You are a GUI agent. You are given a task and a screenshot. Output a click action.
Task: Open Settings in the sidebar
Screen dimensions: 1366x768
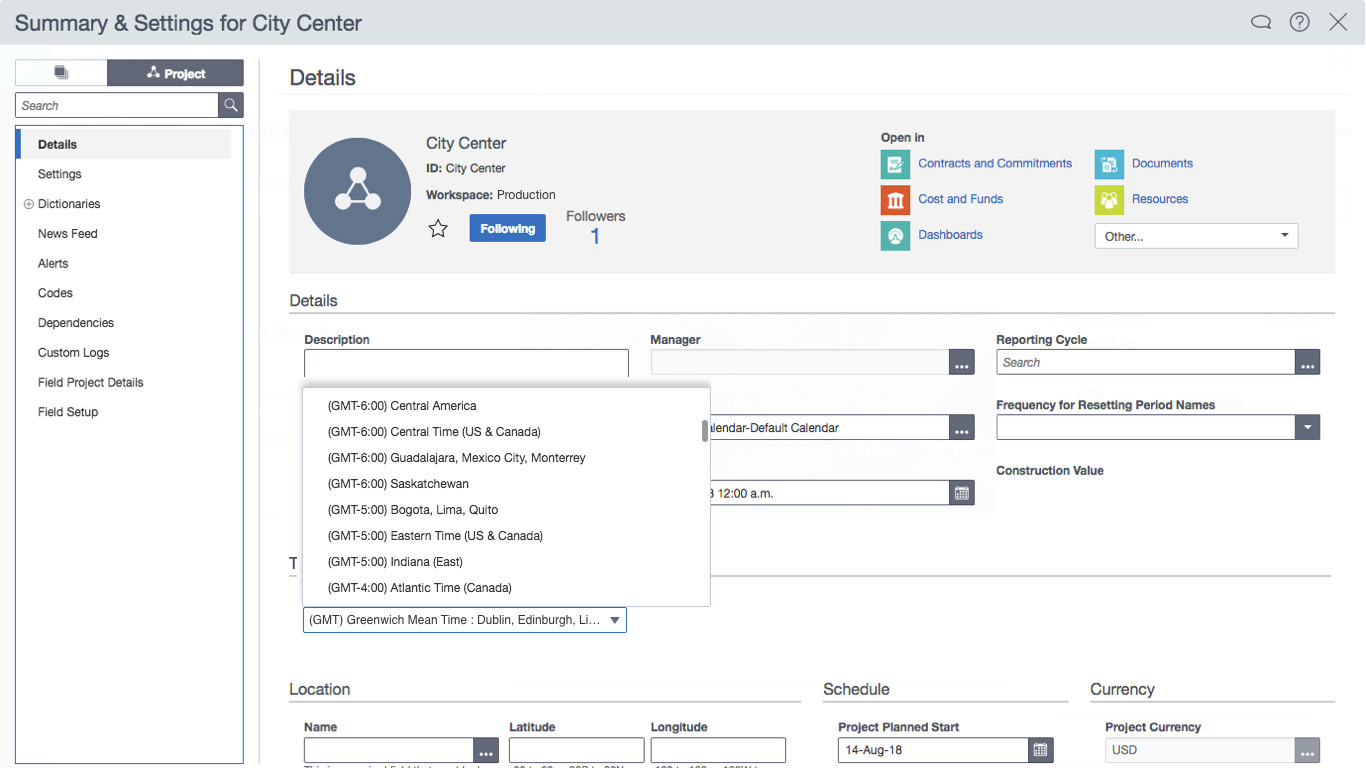coord(60,174)
